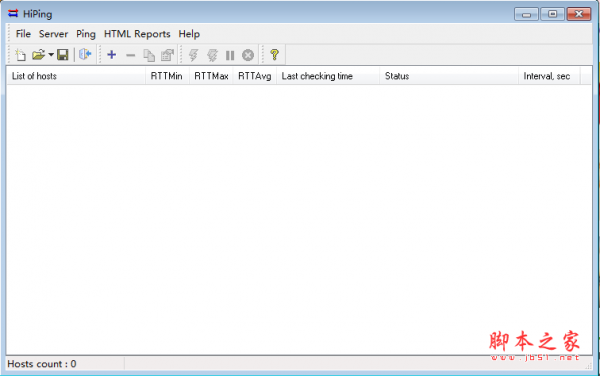Open the File menu
Image resolution: width=600 pixels, height=376 pixels.
click(x=23, y=34)
